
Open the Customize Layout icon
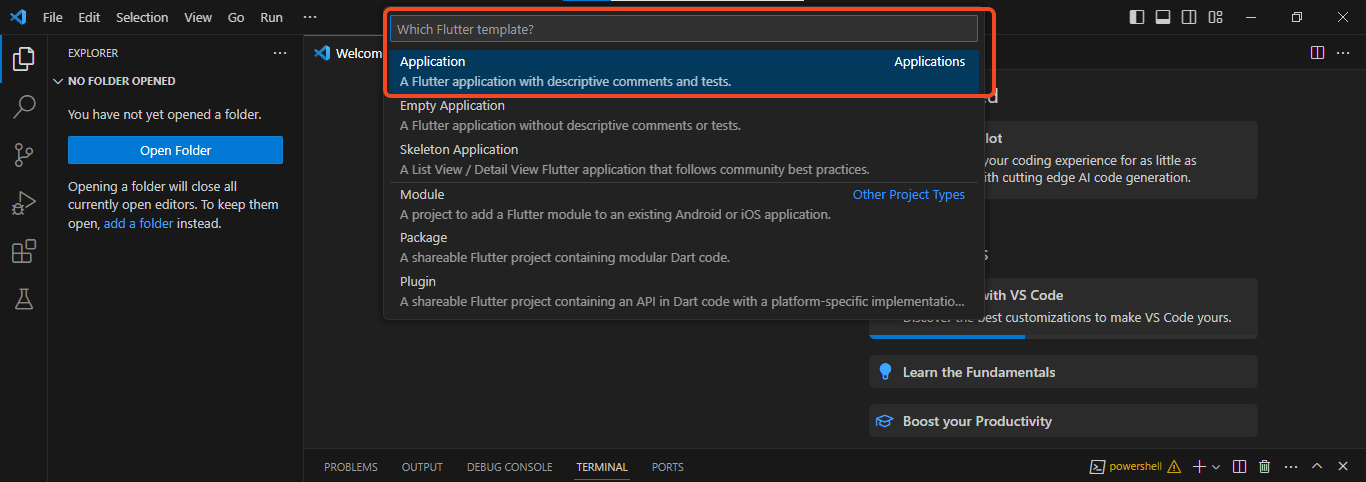[x=1215, y=17]
